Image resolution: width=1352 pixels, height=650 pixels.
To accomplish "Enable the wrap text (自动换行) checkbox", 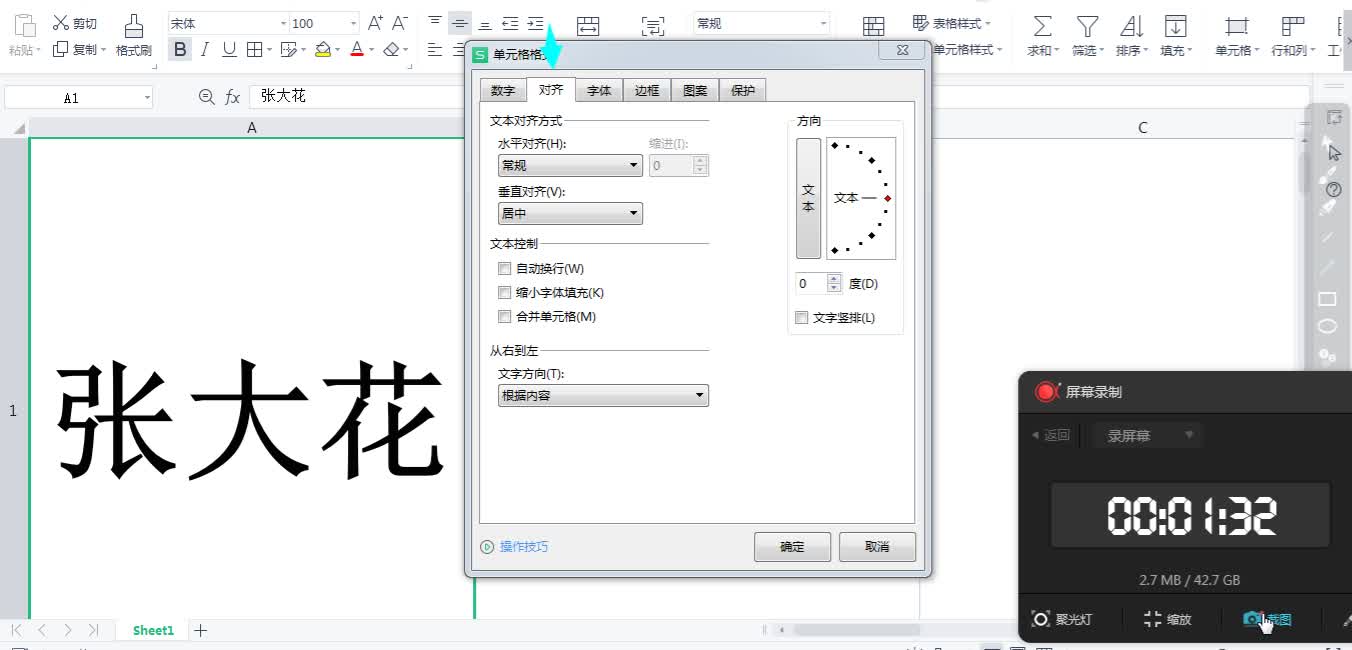I will 504,269.
